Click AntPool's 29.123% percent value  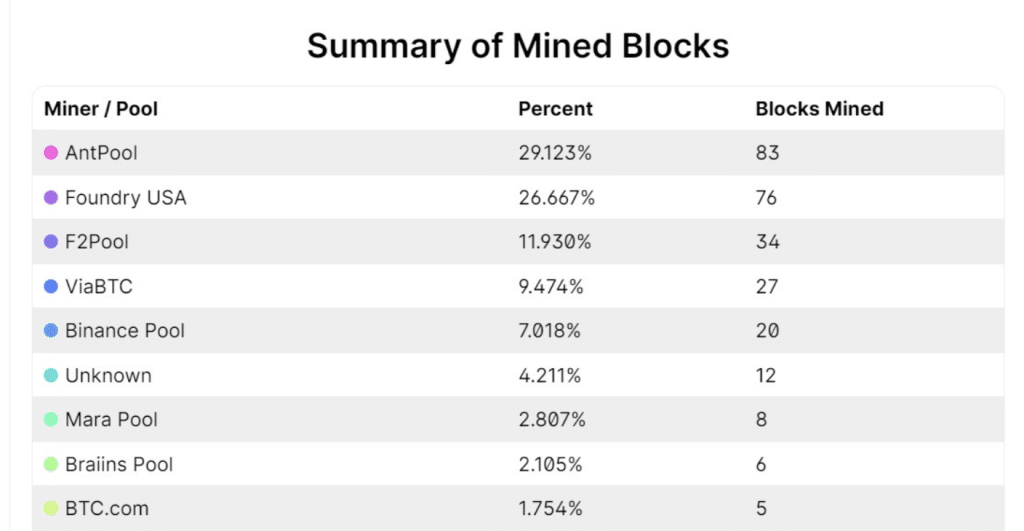(555, 153)
